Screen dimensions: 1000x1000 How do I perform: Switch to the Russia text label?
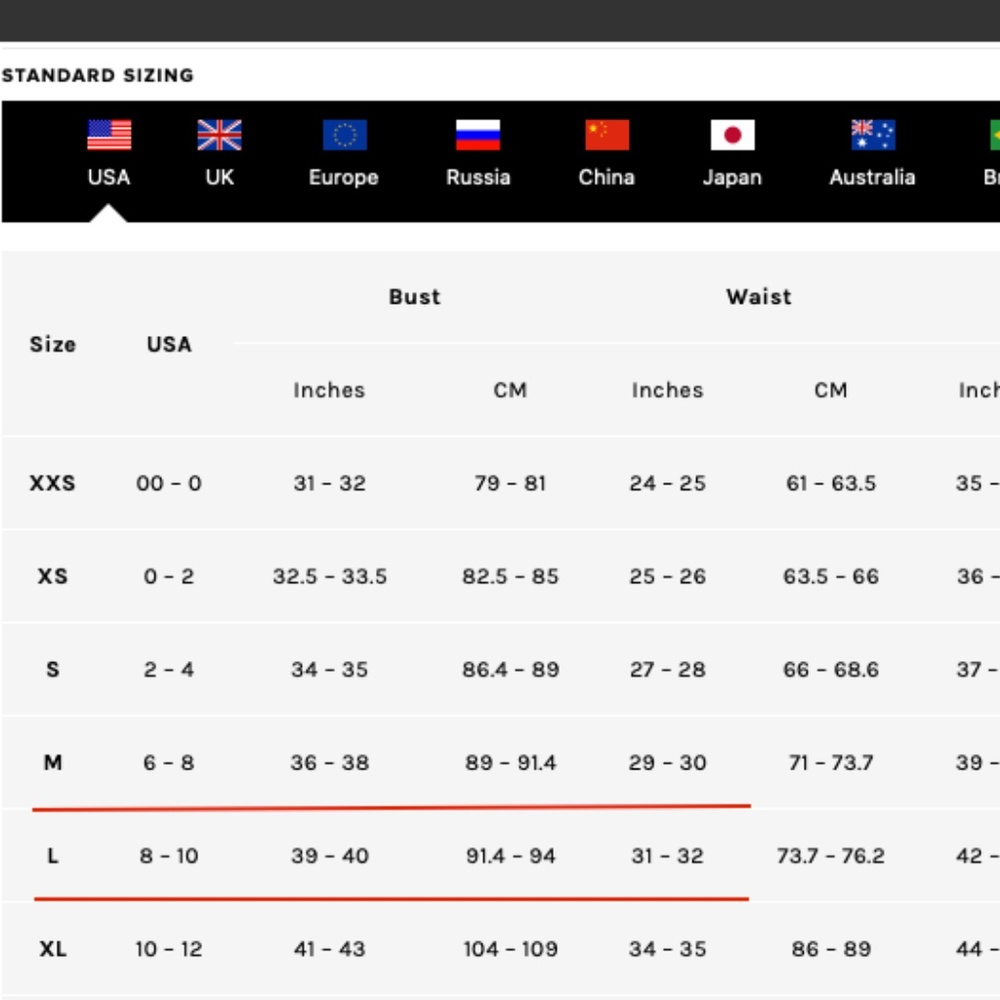pos(478,177)
